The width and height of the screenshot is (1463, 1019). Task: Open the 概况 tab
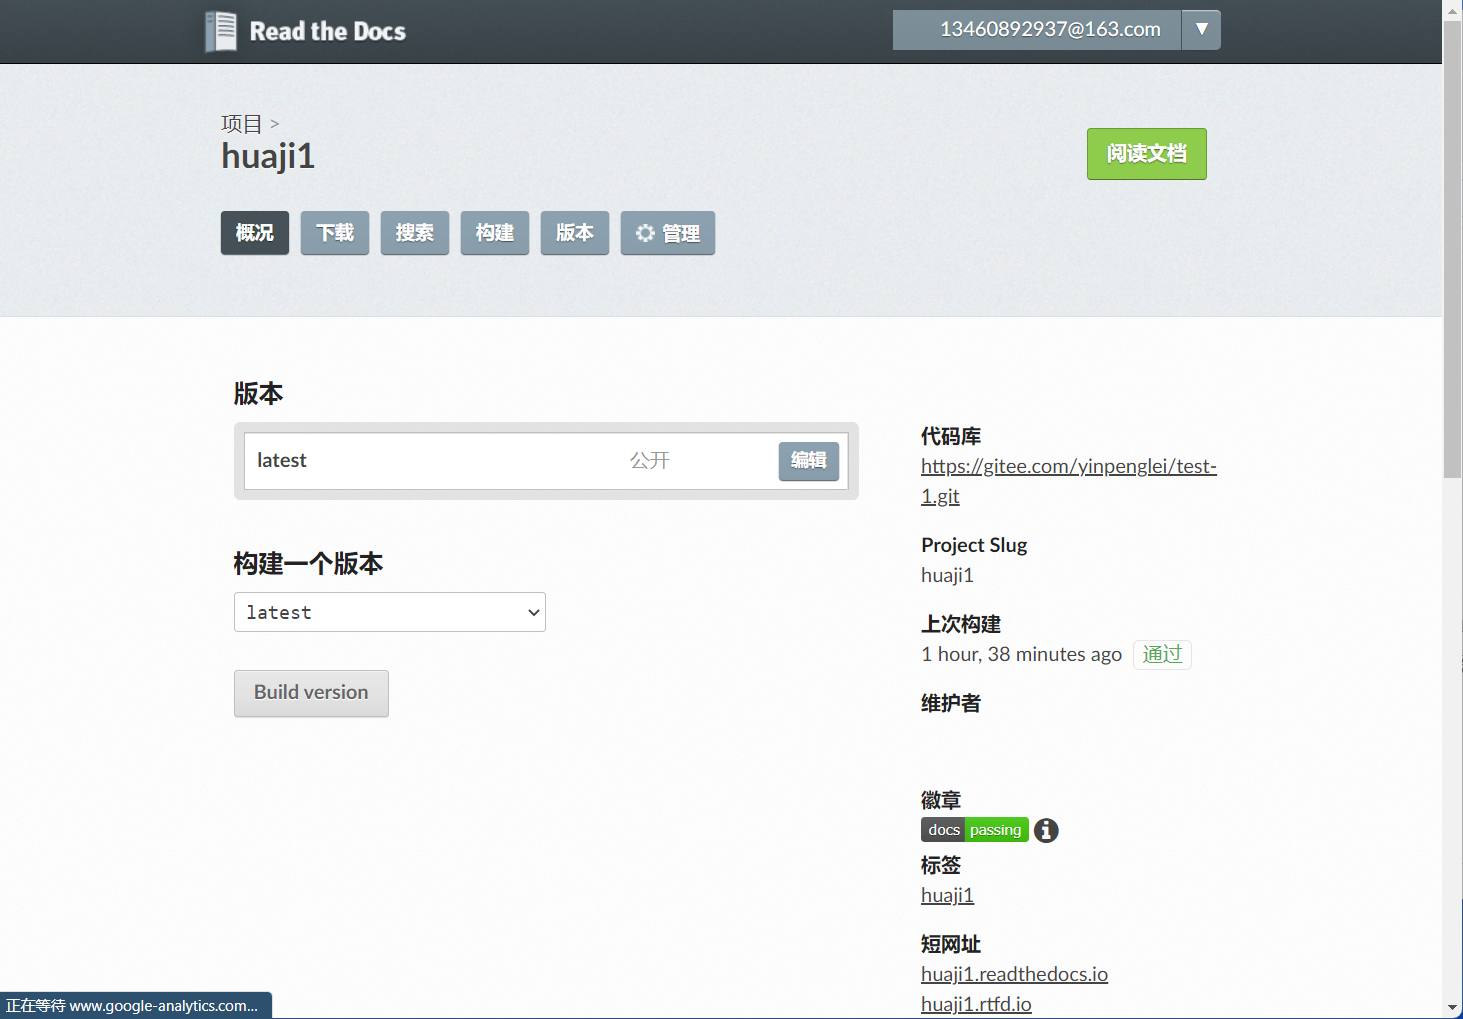(x=255, y=233)
